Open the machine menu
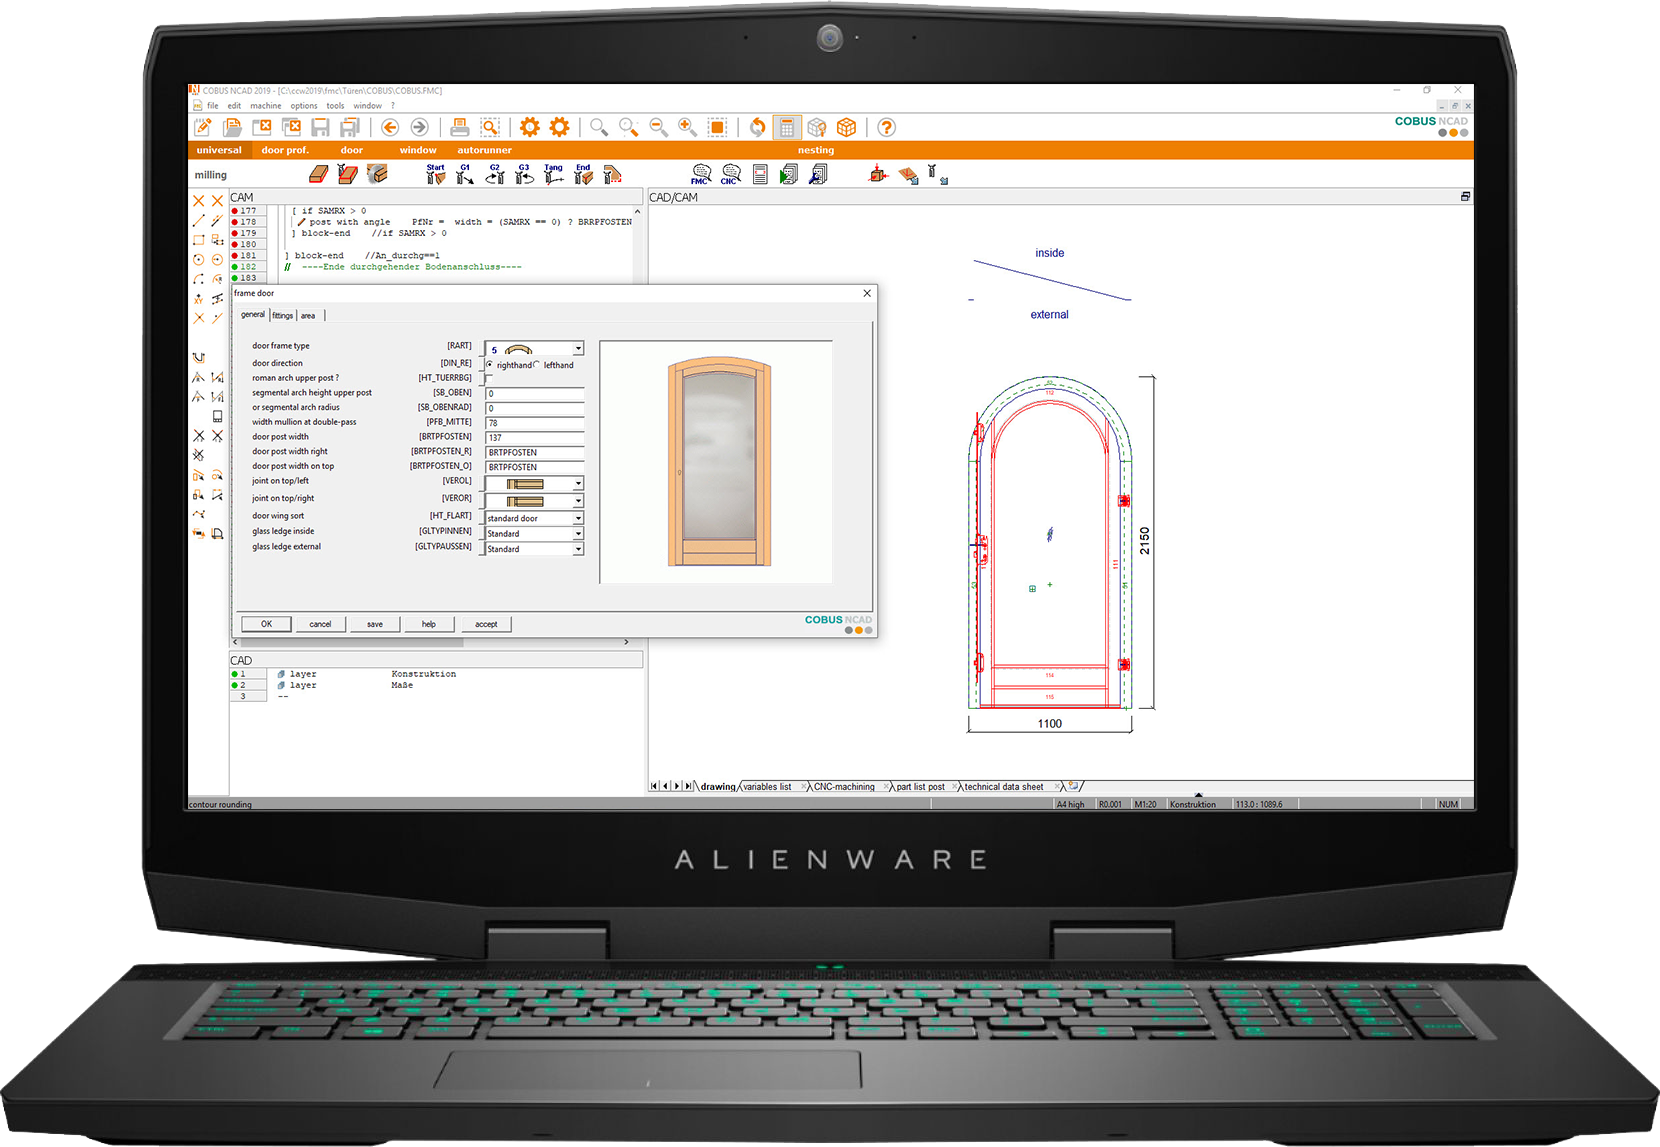Image resolution: width=1660 pixels, height=1147 pixels. (266, 106)
